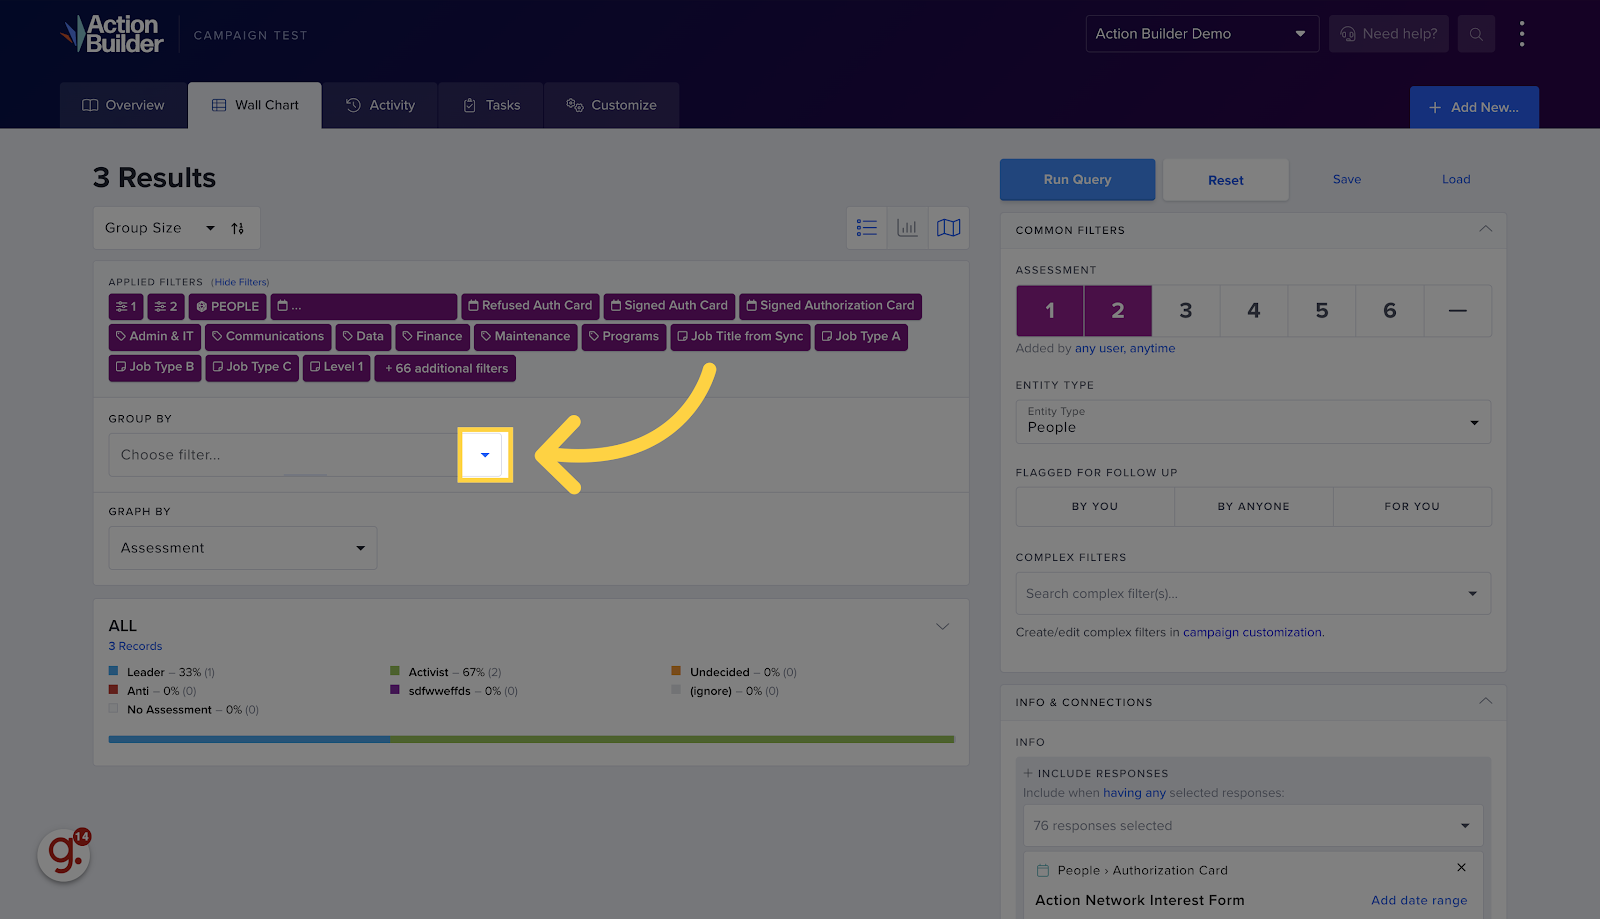Viewport: 1600px width, 919px height.
Task: Open the Customize tab
Action: (x=611, y=104)
